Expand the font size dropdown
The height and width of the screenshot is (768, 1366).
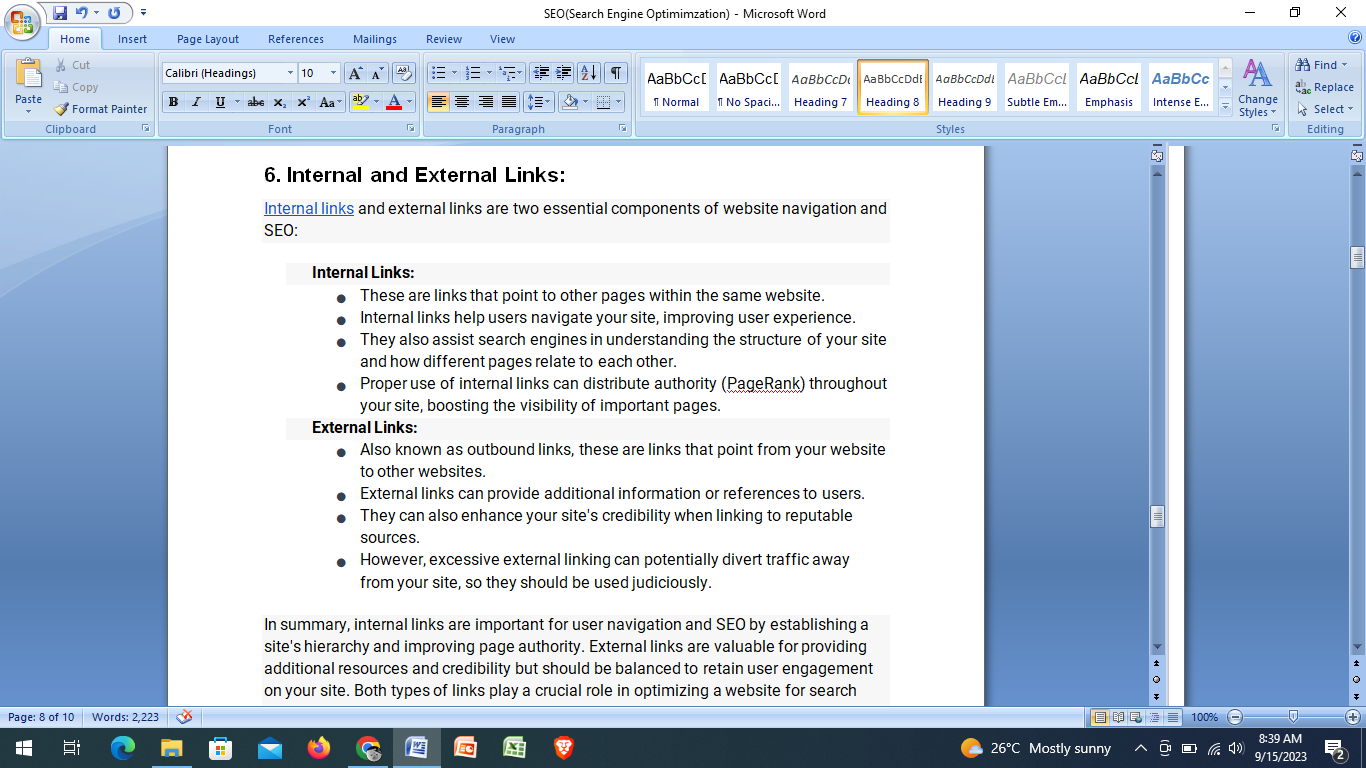[334, 73]
